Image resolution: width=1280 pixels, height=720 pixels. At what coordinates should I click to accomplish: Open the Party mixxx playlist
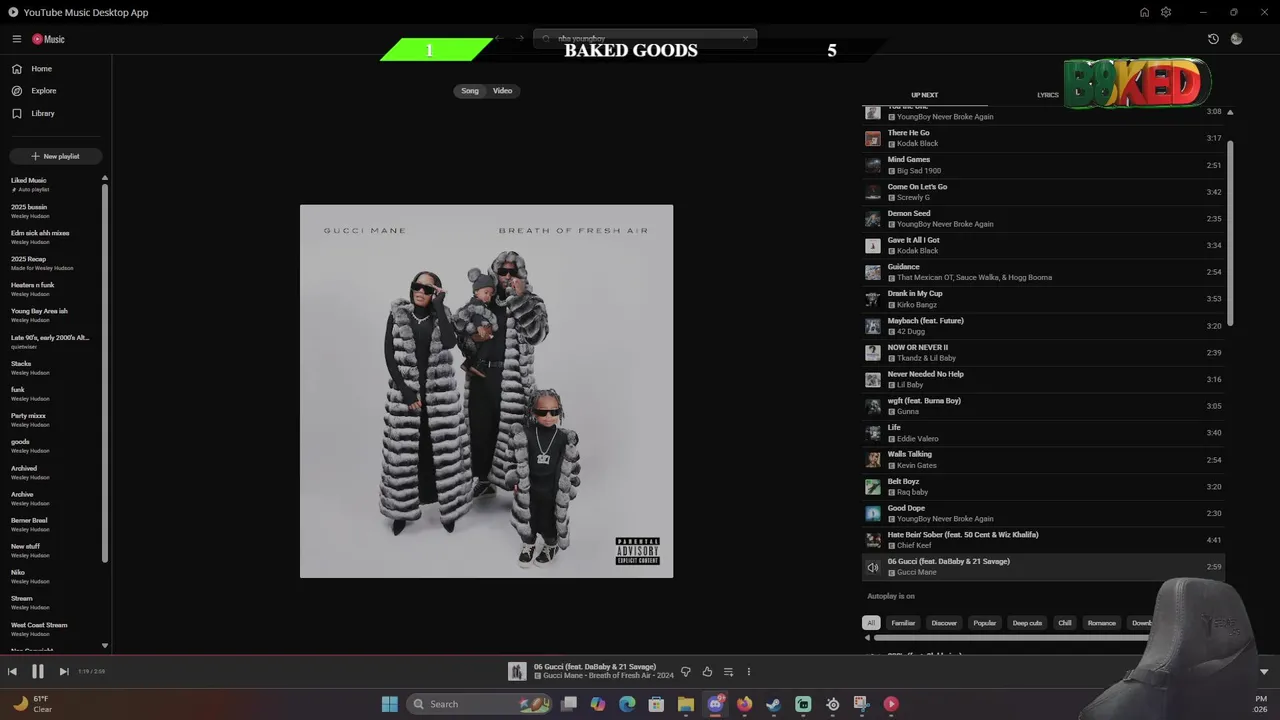(x=50, y=420)
